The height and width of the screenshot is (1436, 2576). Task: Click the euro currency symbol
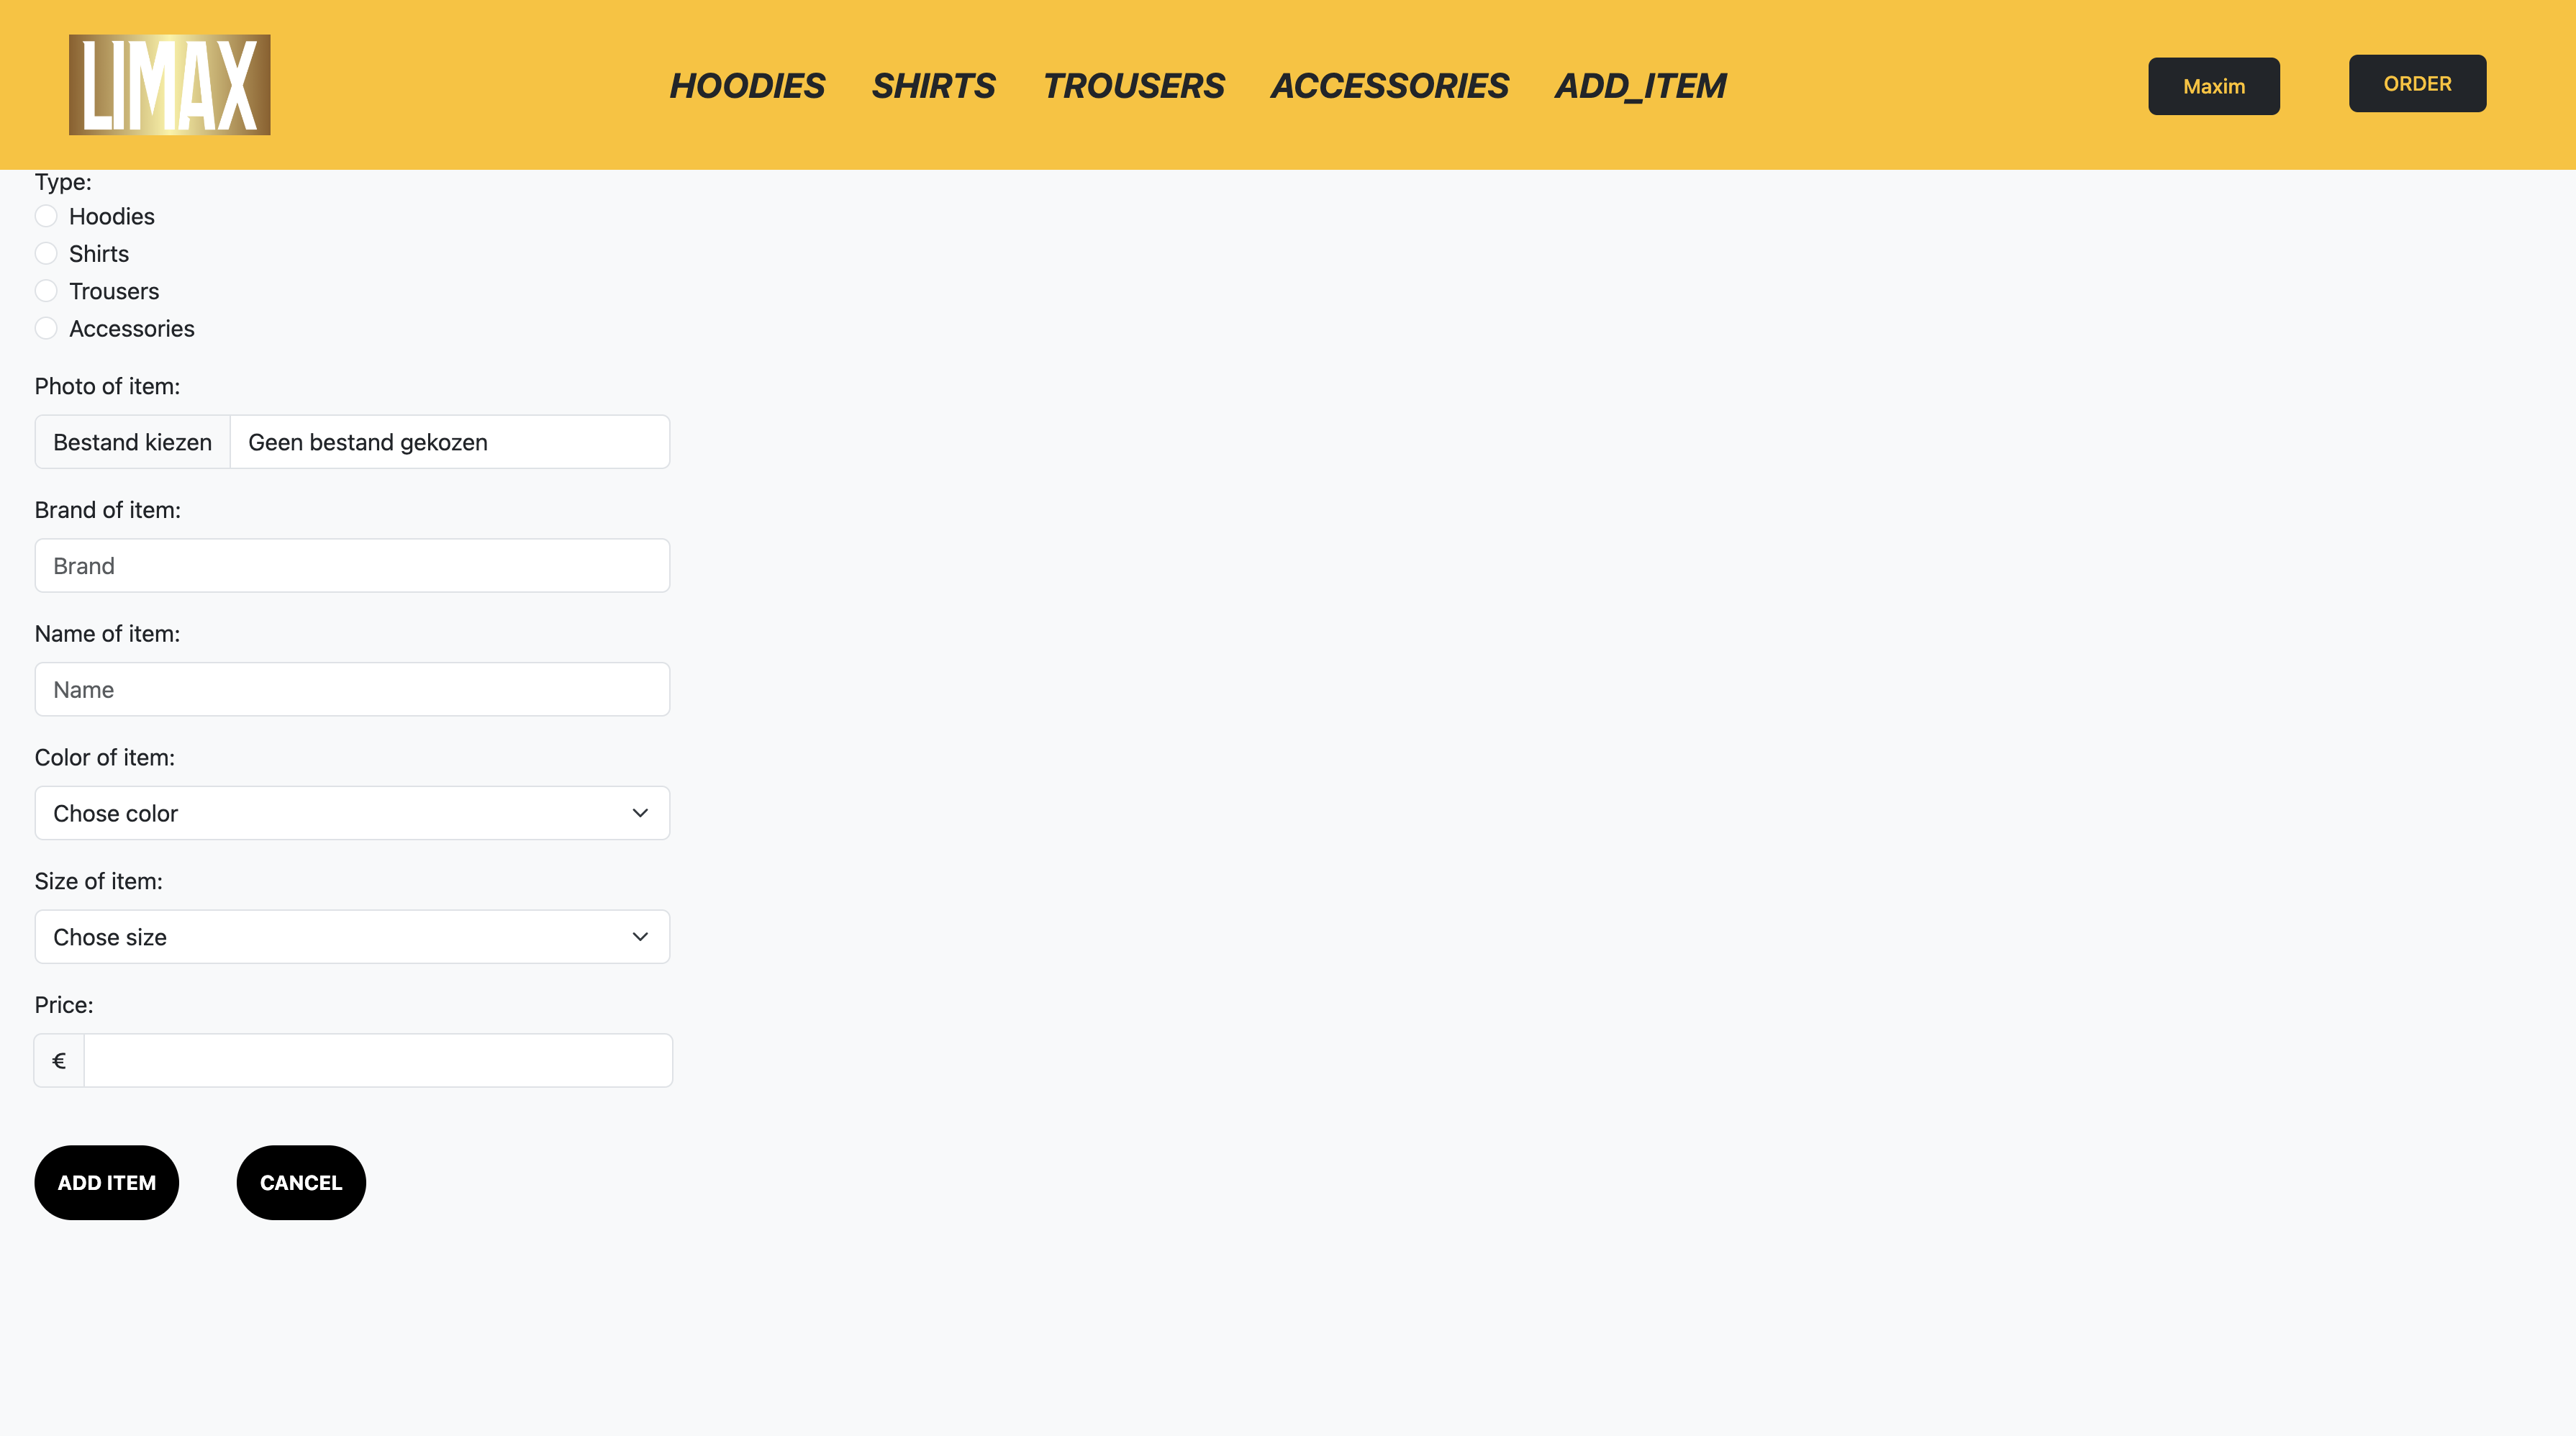pyautogui.click(x=59, y=1060)
